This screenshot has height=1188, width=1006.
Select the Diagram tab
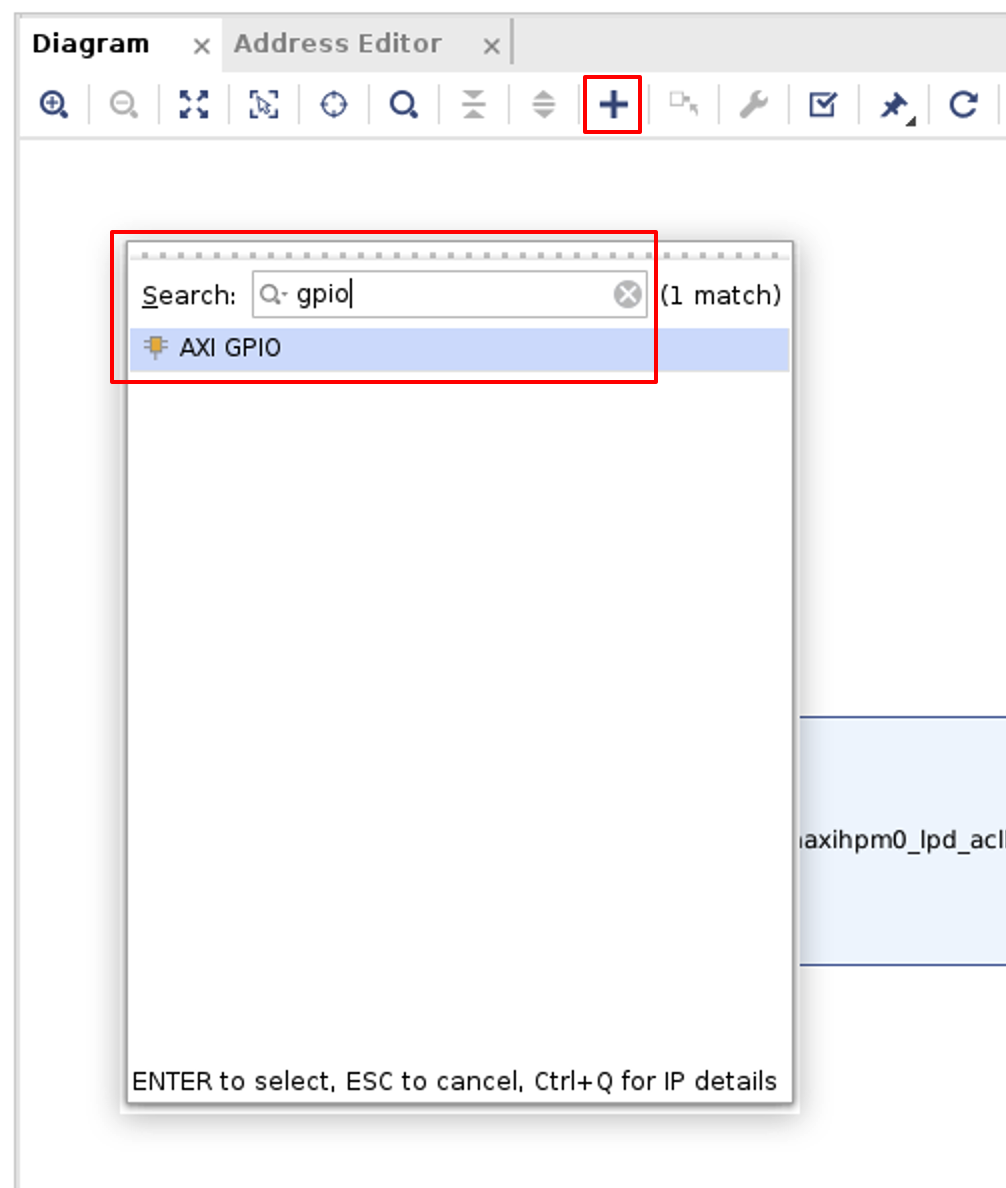pyautogui.click(x=90, y=44)
